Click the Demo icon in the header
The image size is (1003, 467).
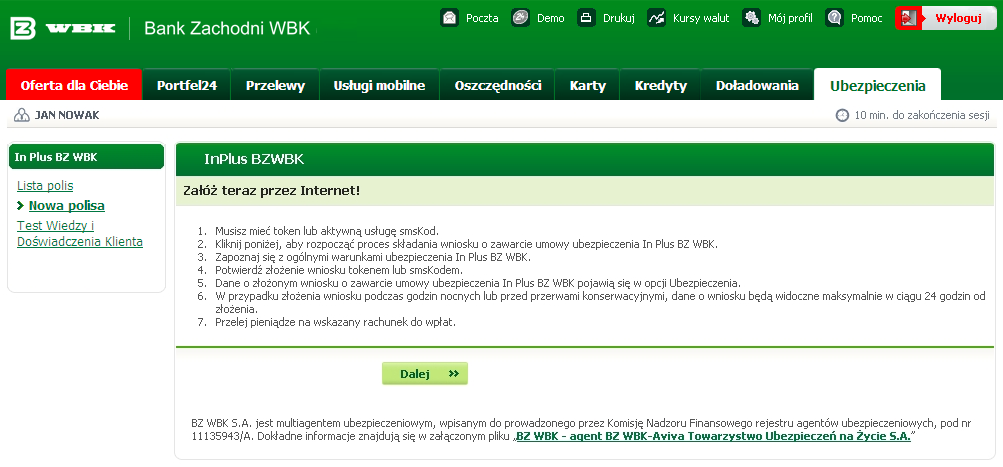(x=521, y=18)
